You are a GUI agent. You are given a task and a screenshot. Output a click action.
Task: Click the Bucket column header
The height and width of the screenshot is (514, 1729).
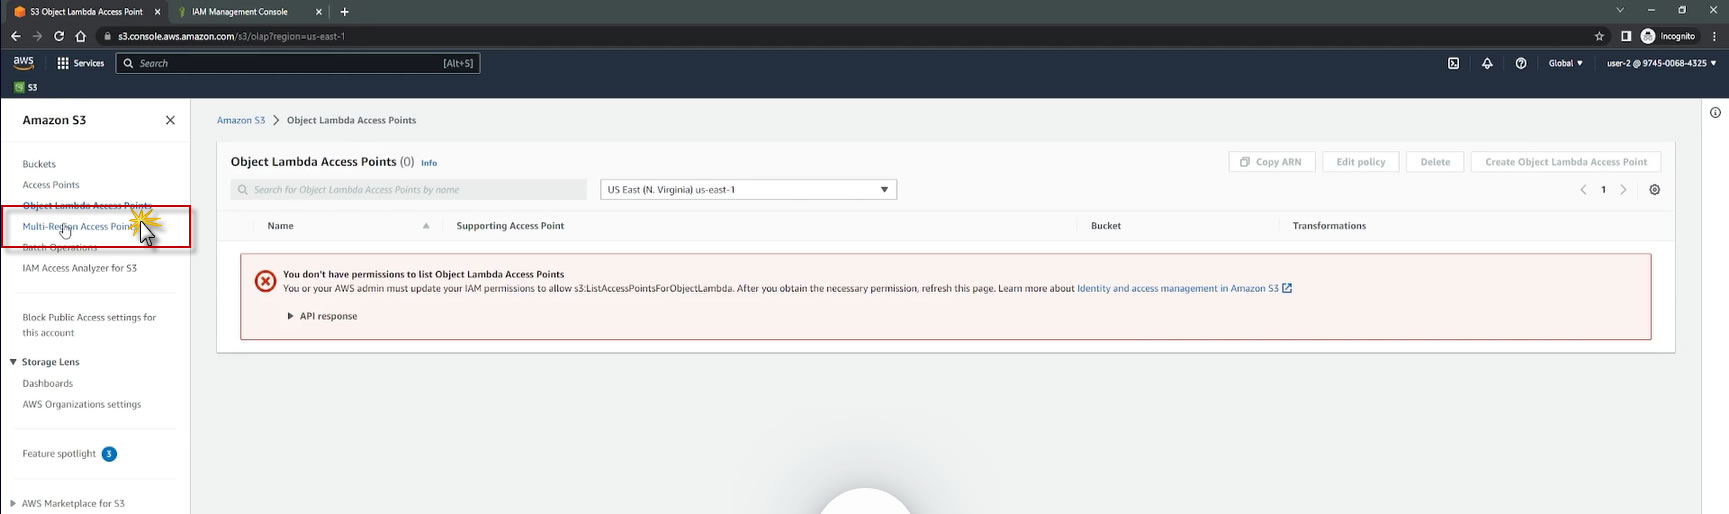pos(1106,226)
